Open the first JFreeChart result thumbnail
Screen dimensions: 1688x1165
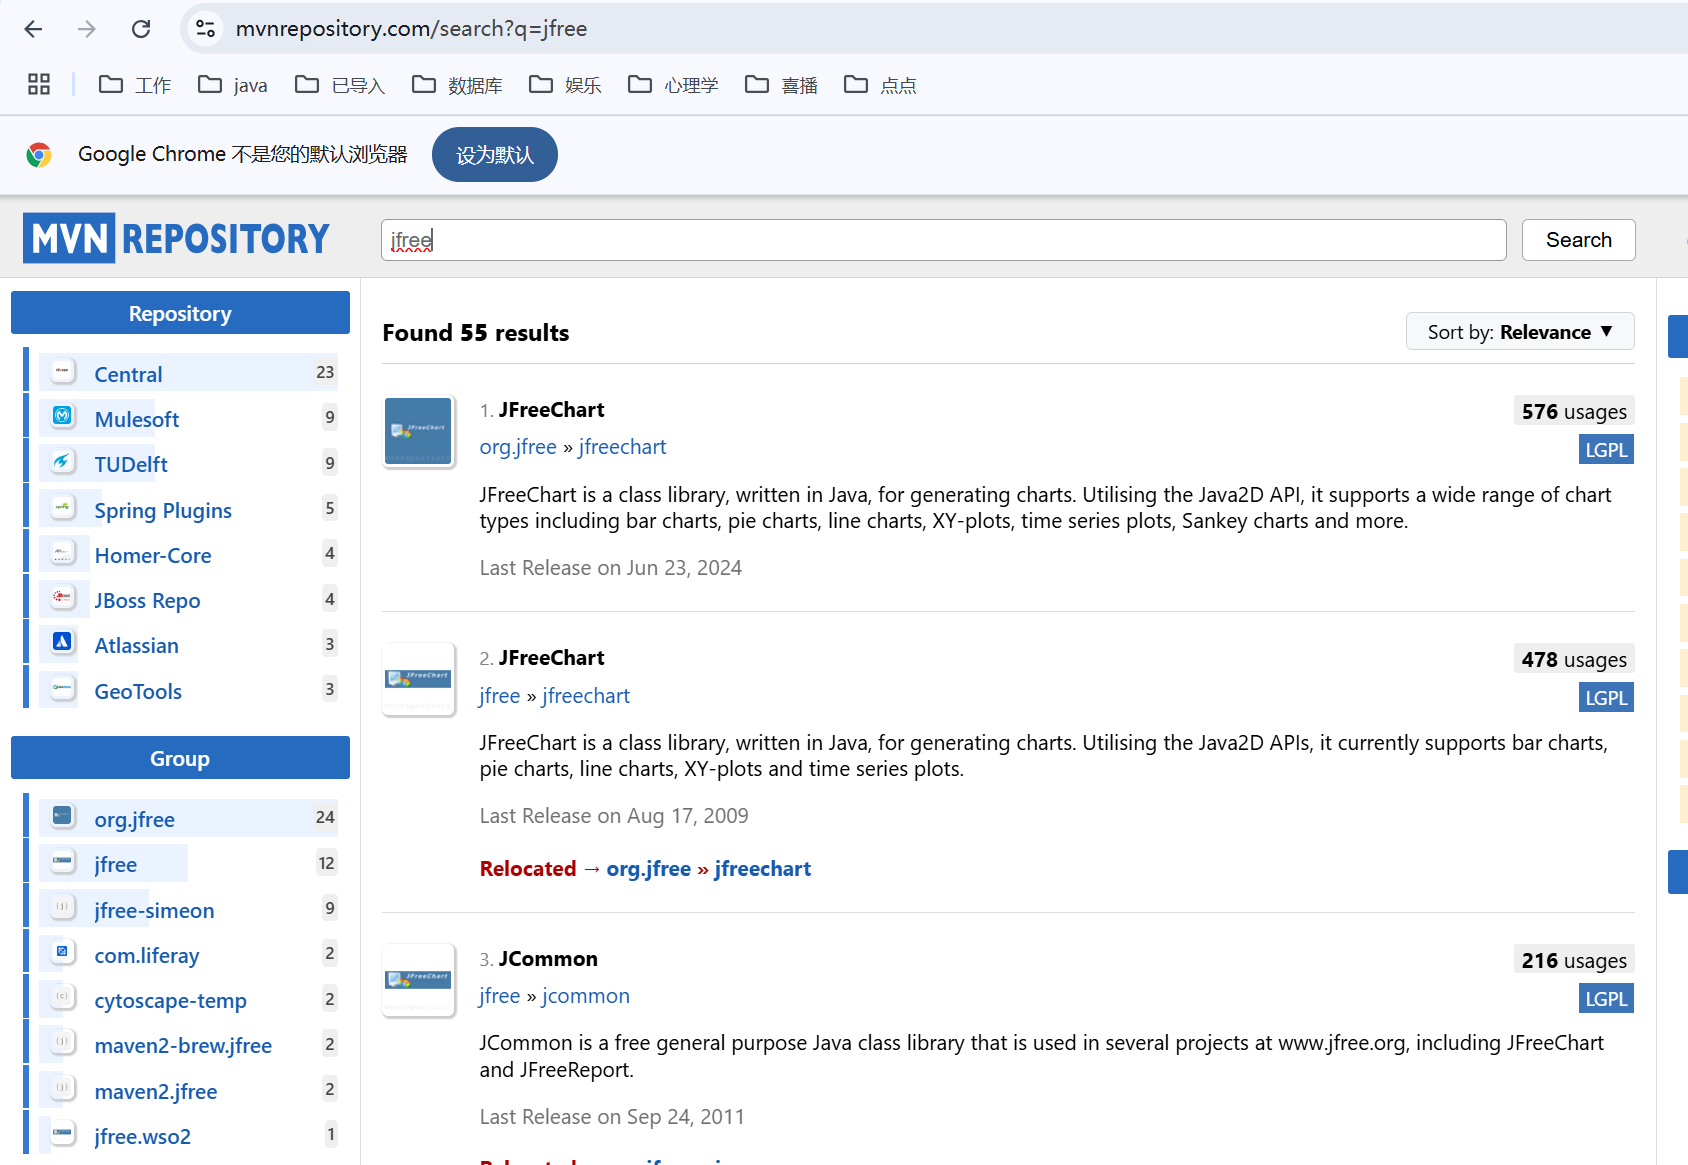pyautogui.click(x=419, y=432)
